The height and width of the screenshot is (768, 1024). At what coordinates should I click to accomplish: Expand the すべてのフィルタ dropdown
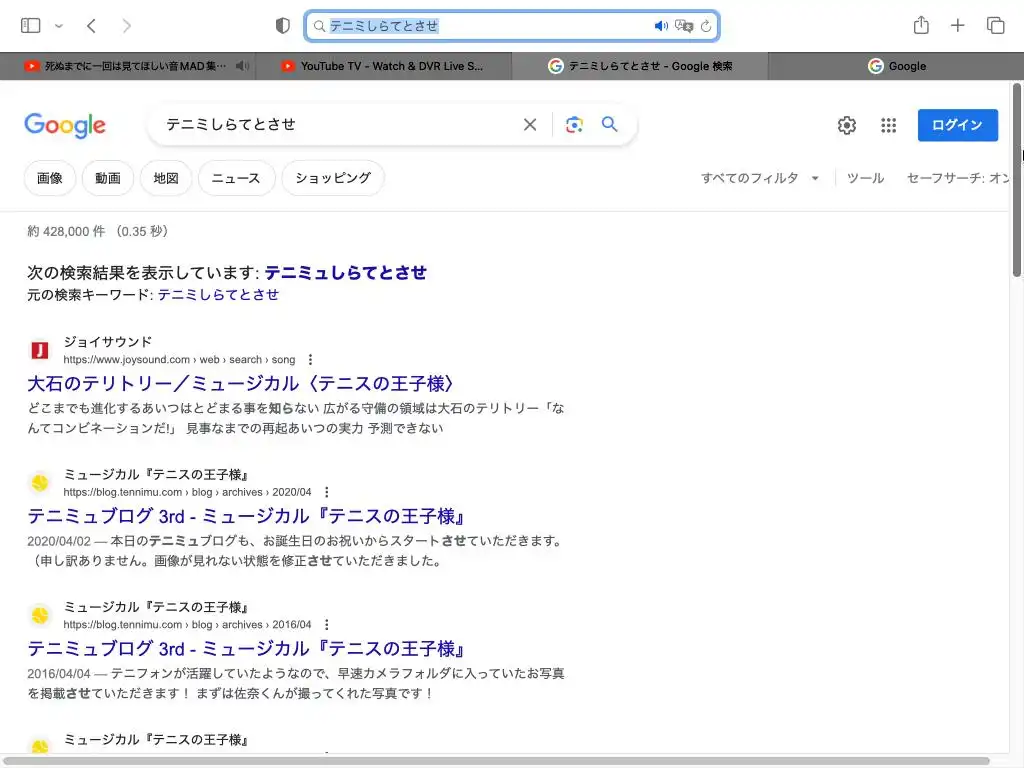(760, 178)
